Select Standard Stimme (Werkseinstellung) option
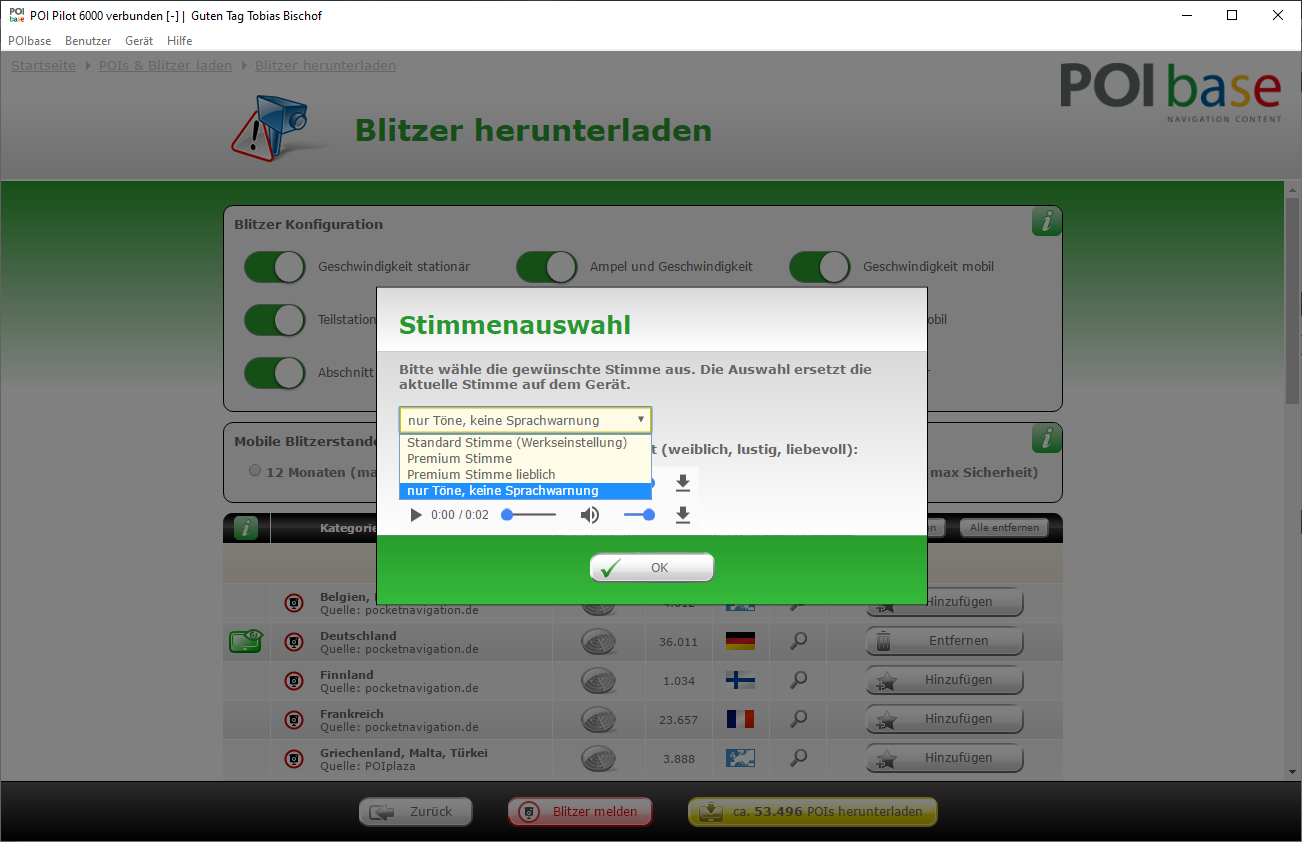This screenshot has height=842, width=1302. [517, 442]
